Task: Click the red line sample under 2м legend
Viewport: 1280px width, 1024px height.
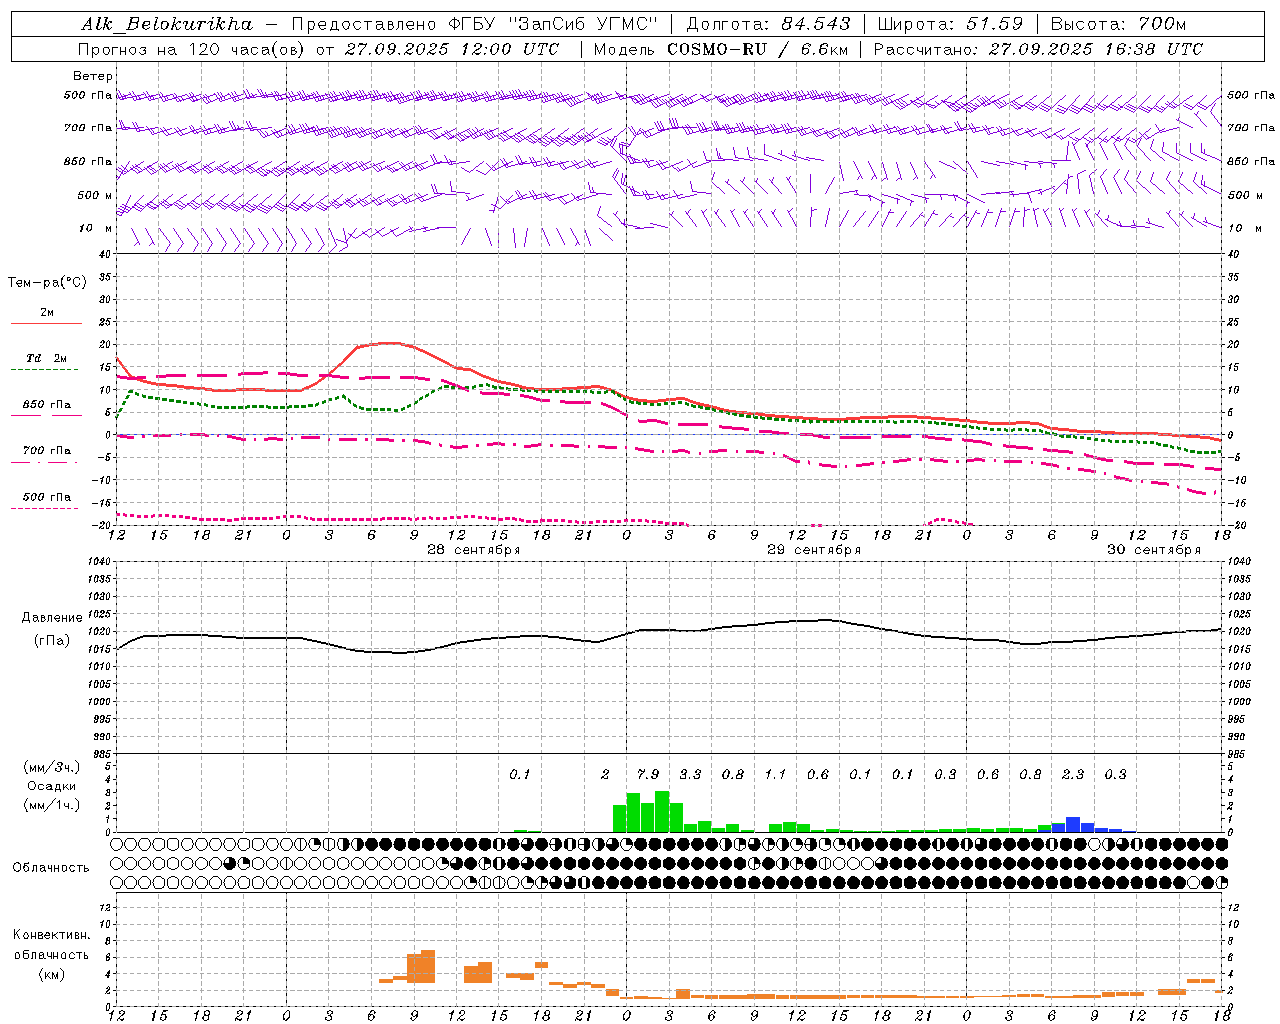Action: (x=47, y=323)
